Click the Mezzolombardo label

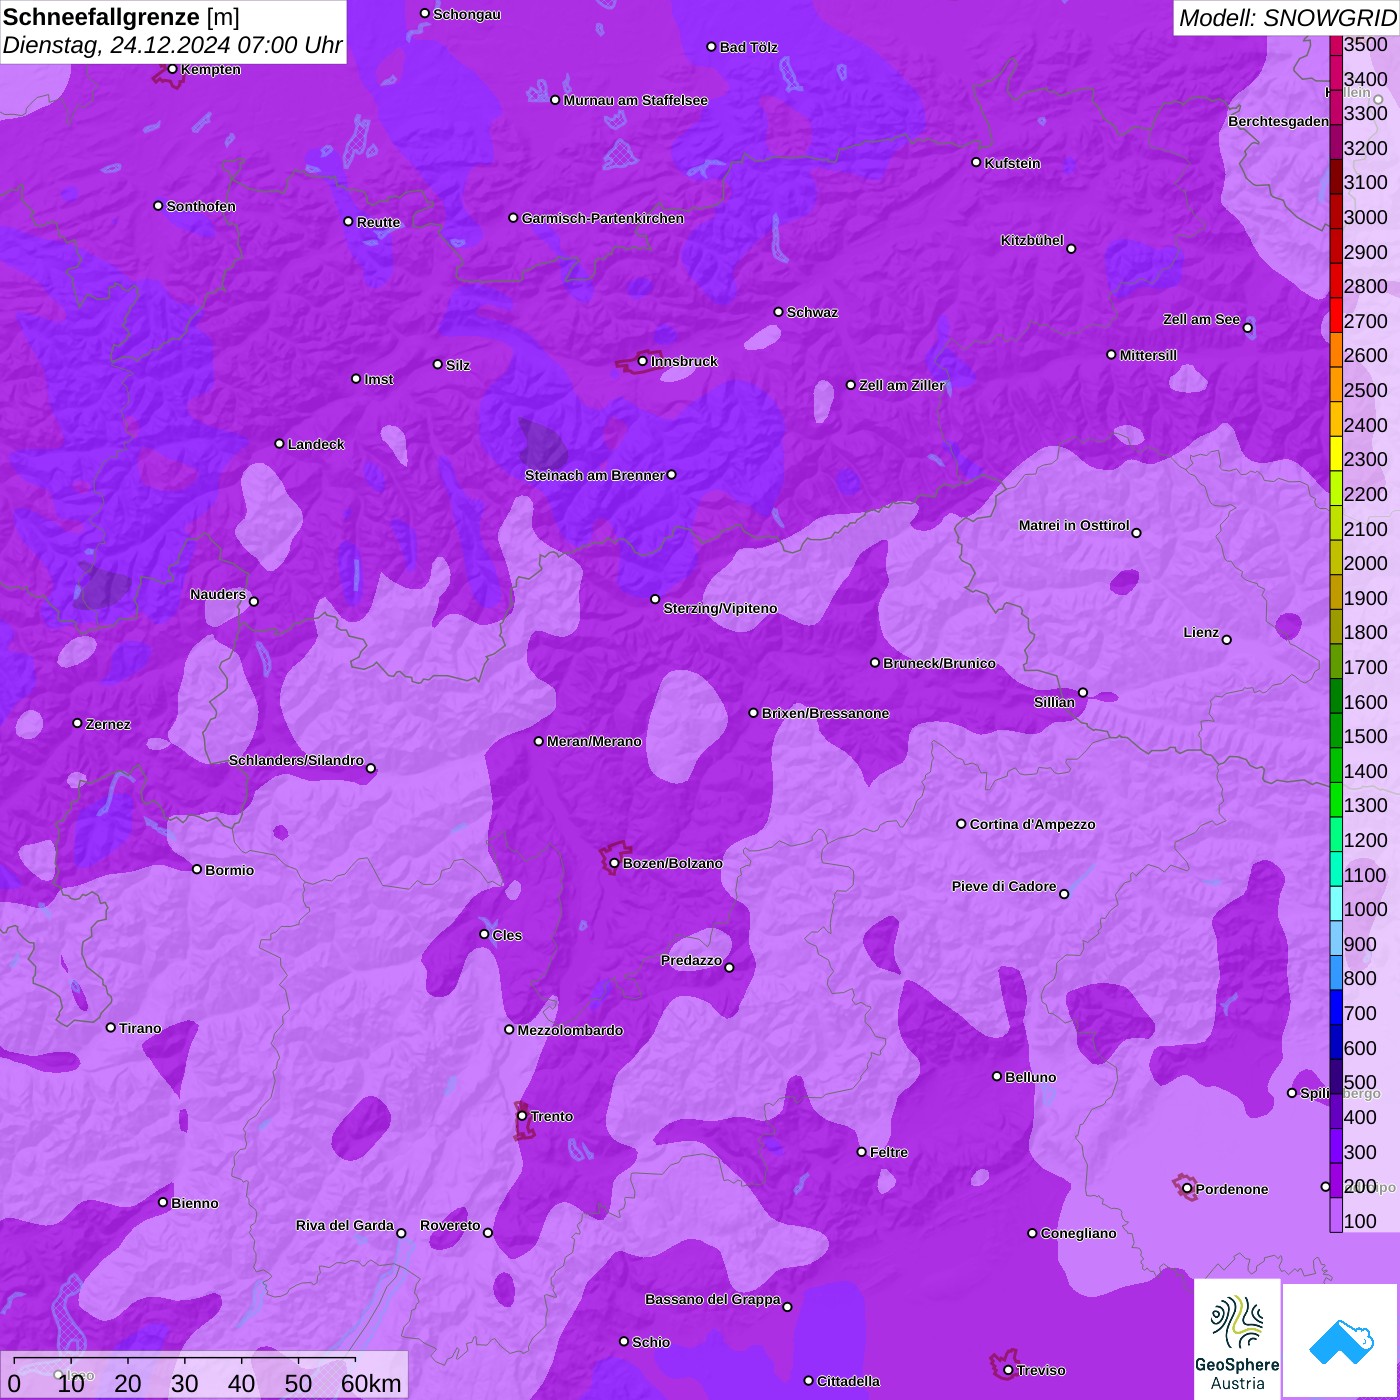coord(571,1030)
